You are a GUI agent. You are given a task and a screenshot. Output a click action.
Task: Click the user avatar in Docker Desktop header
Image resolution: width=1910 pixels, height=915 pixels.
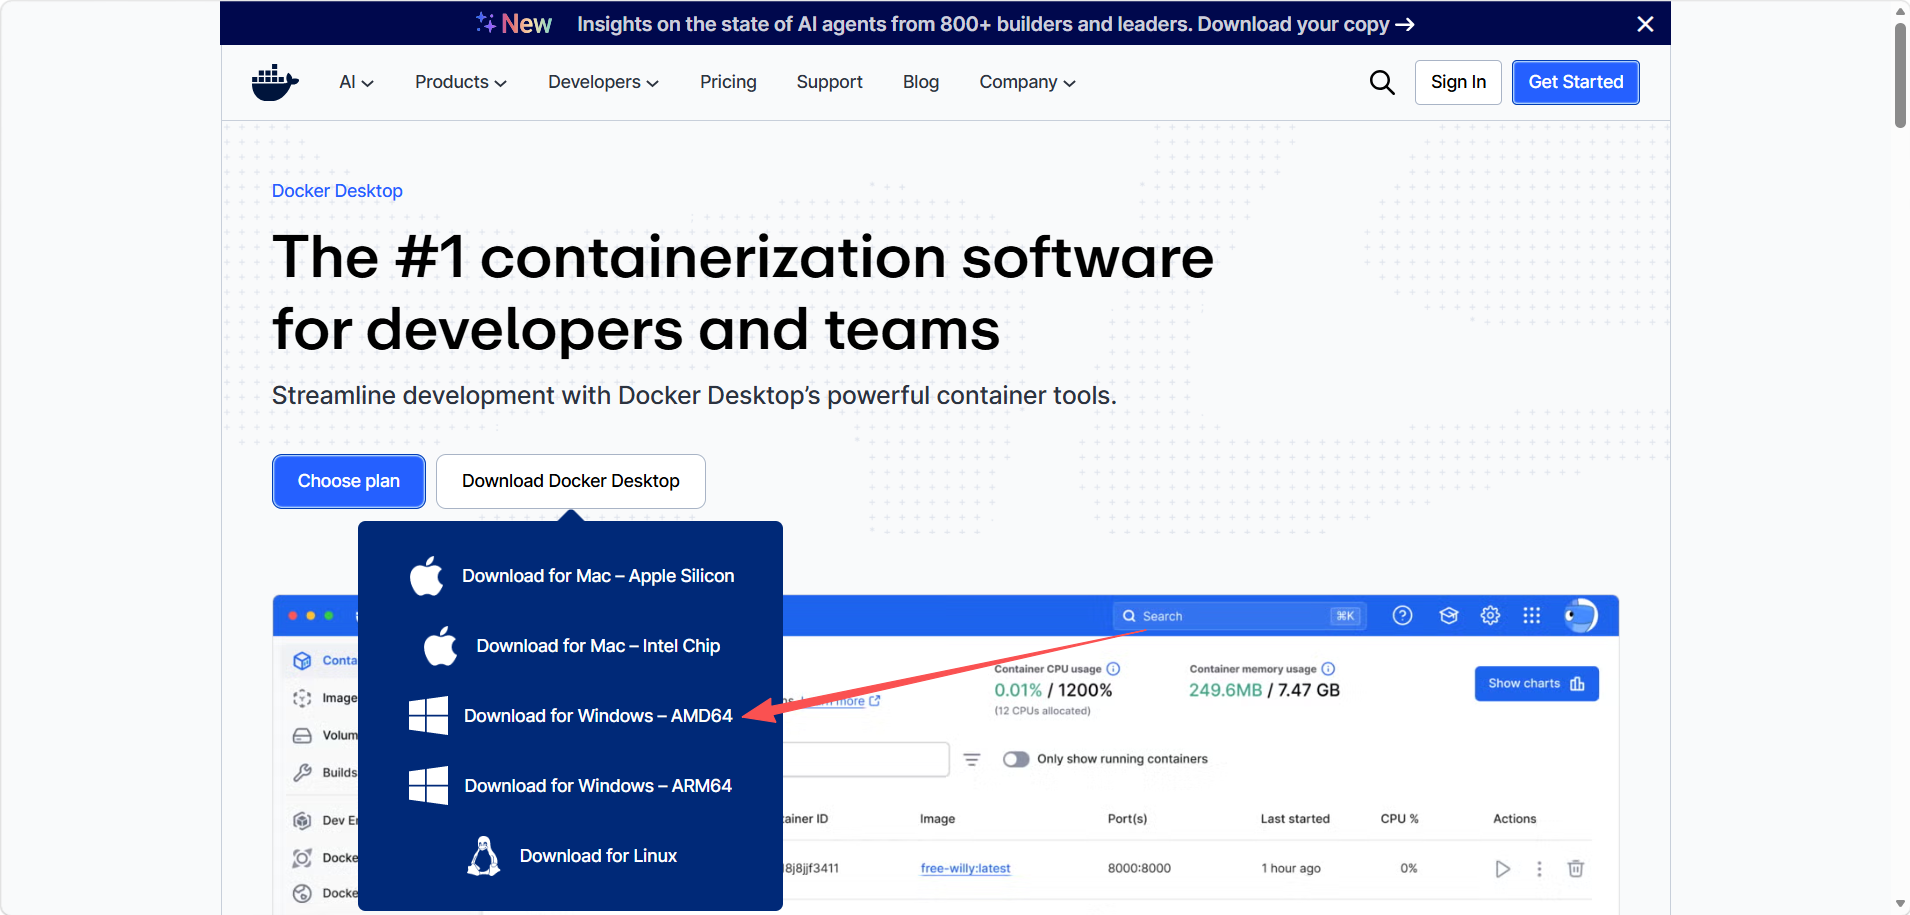pyautogui.click(x=1580, y=616)
